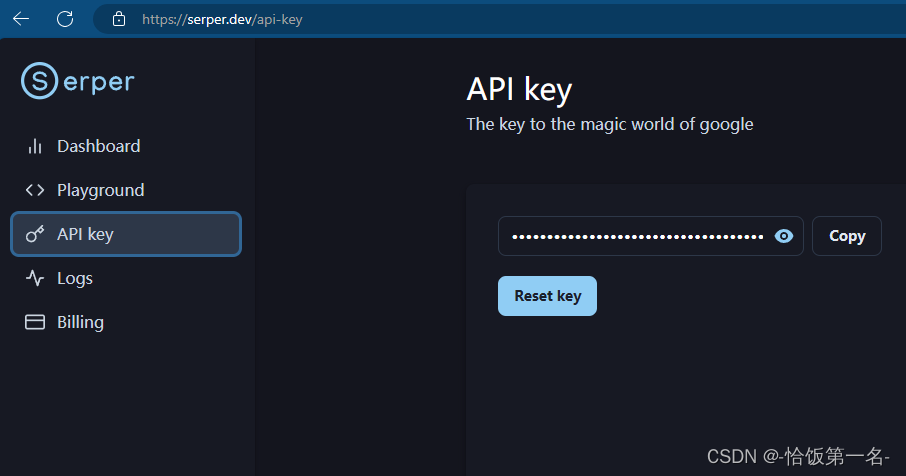Click the browser back arrow
906x476 pixels.
21,19
